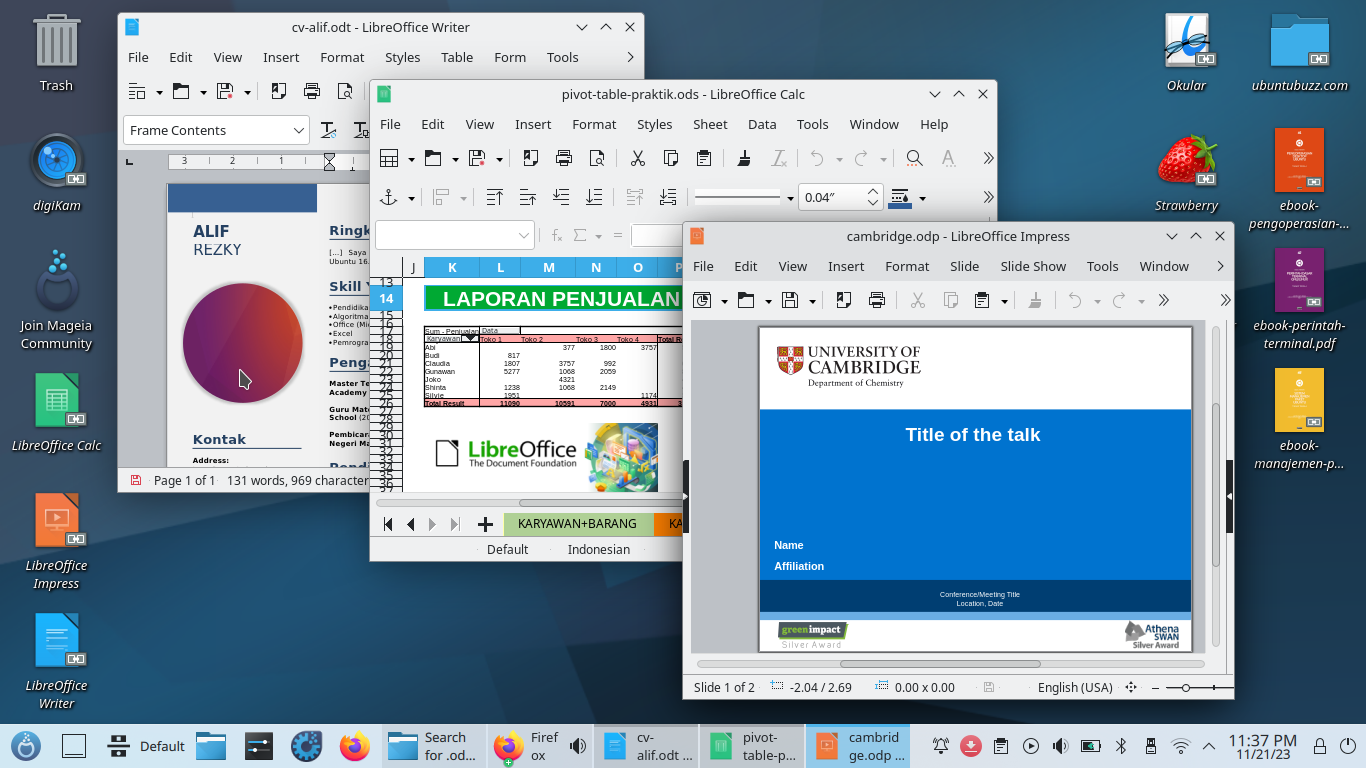Open the Mageia application launcher in taskbar
1366x768 pixels.
pos(26,746)
